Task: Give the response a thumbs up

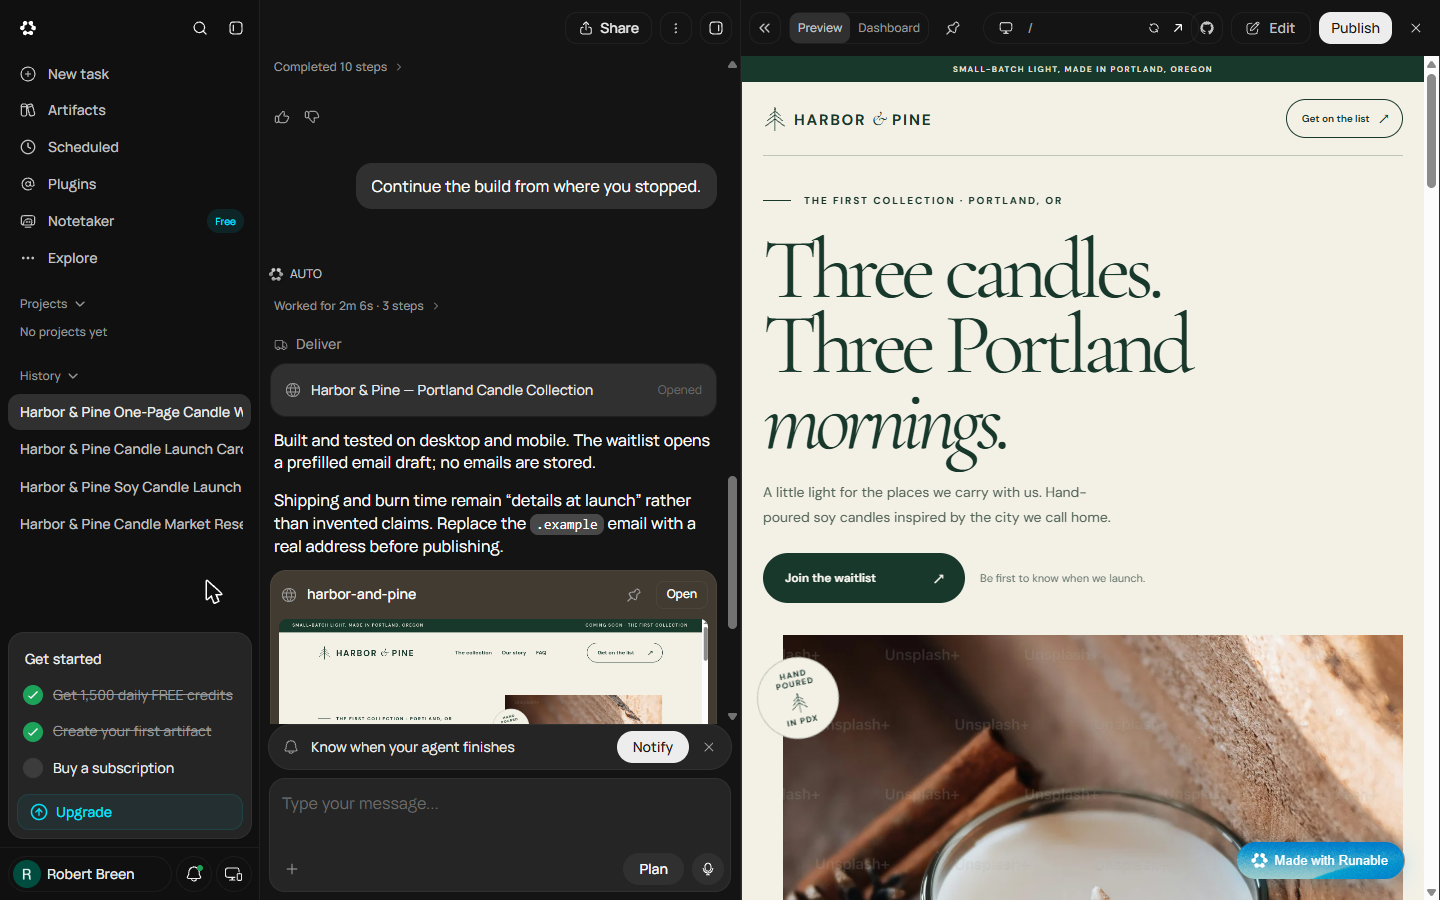Action: click(282, 117)
